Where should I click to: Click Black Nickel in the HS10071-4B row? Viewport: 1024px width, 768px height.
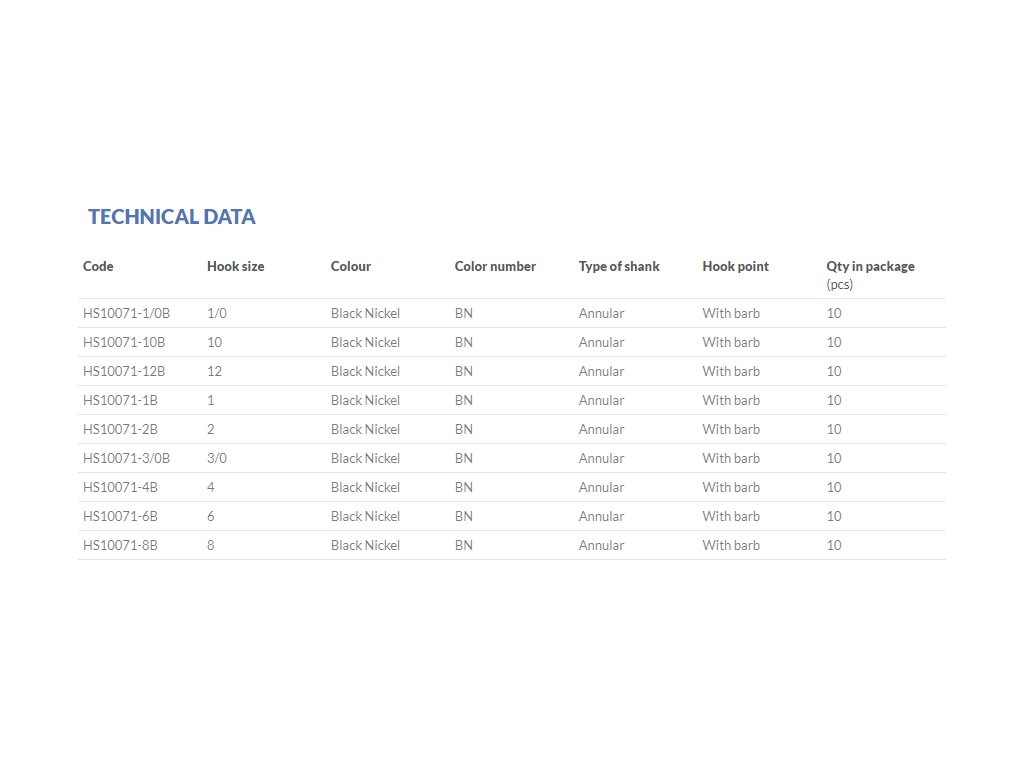coord(365,487)
